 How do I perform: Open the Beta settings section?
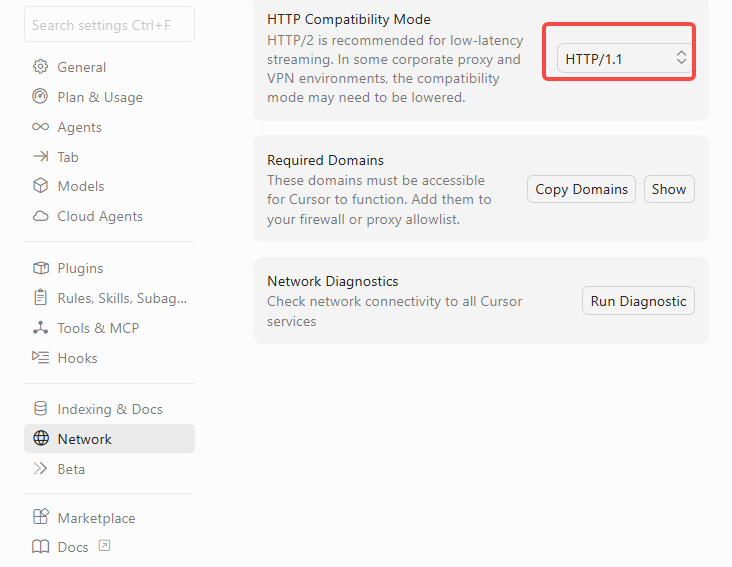point(71,469)
